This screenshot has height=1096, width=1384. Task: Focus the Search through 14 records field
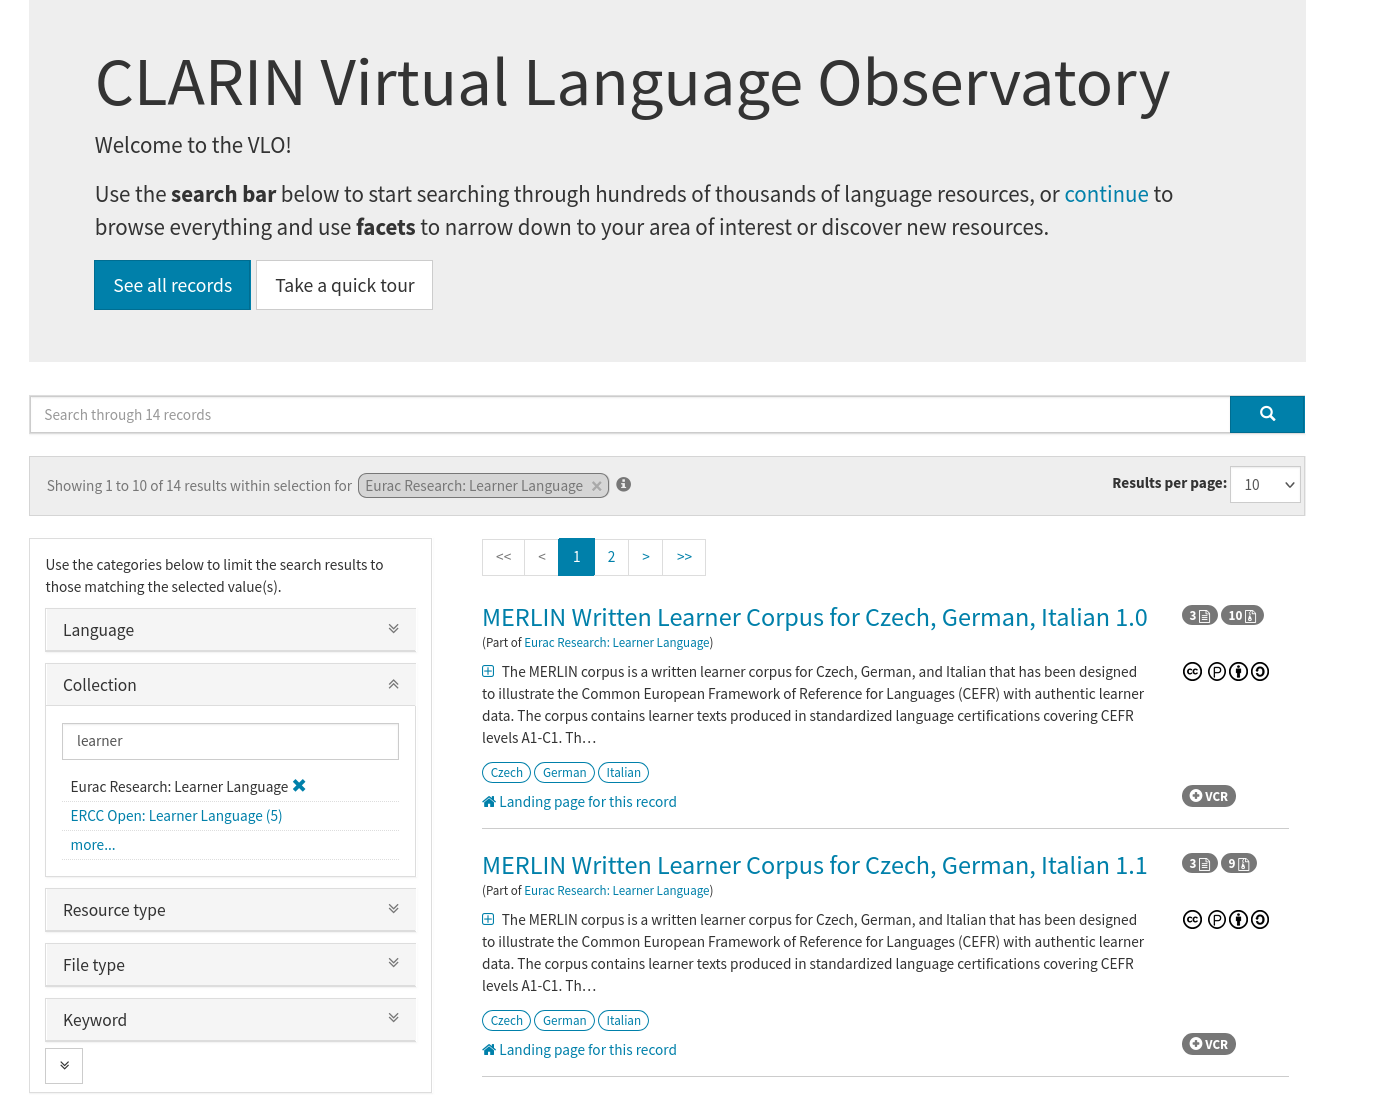(630, 415)
